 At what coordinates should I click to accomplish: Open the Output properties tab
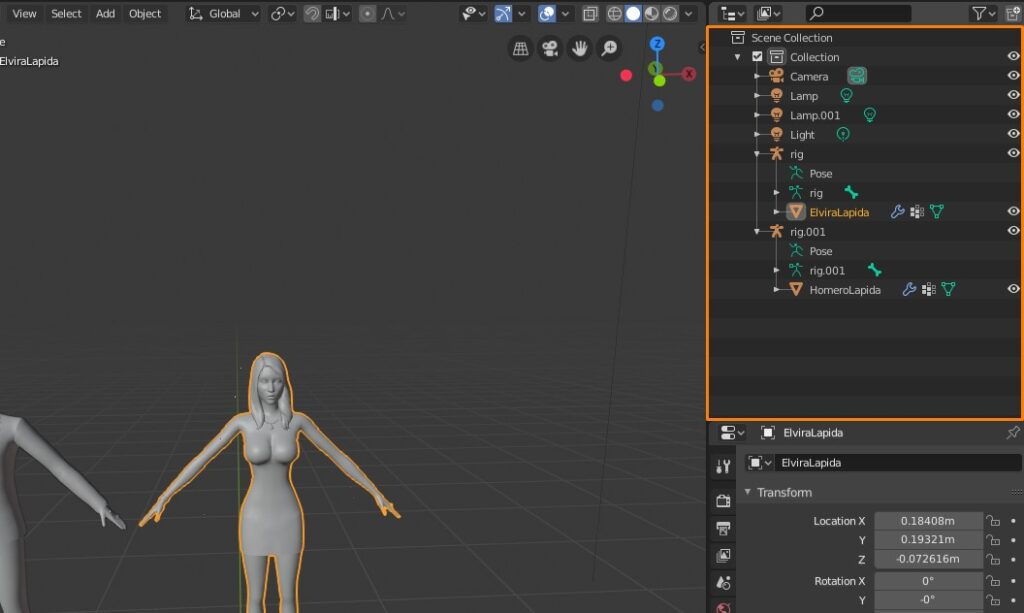723,528
